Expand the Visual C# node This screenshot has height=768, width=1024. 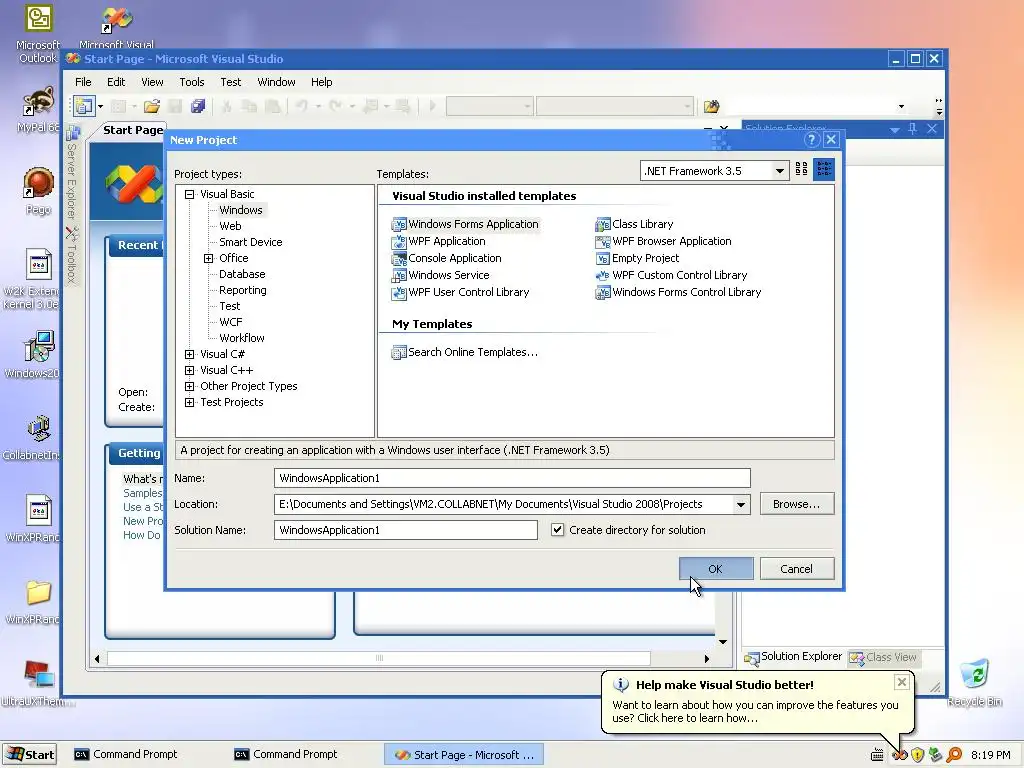[189, 354]
